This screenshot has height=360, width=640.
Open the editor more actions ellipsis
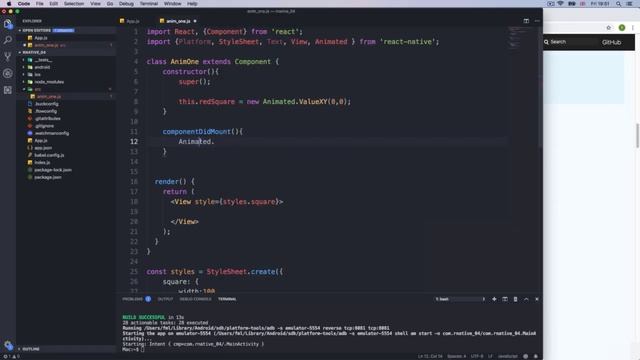pyautogui.click(x=537, y=21)
